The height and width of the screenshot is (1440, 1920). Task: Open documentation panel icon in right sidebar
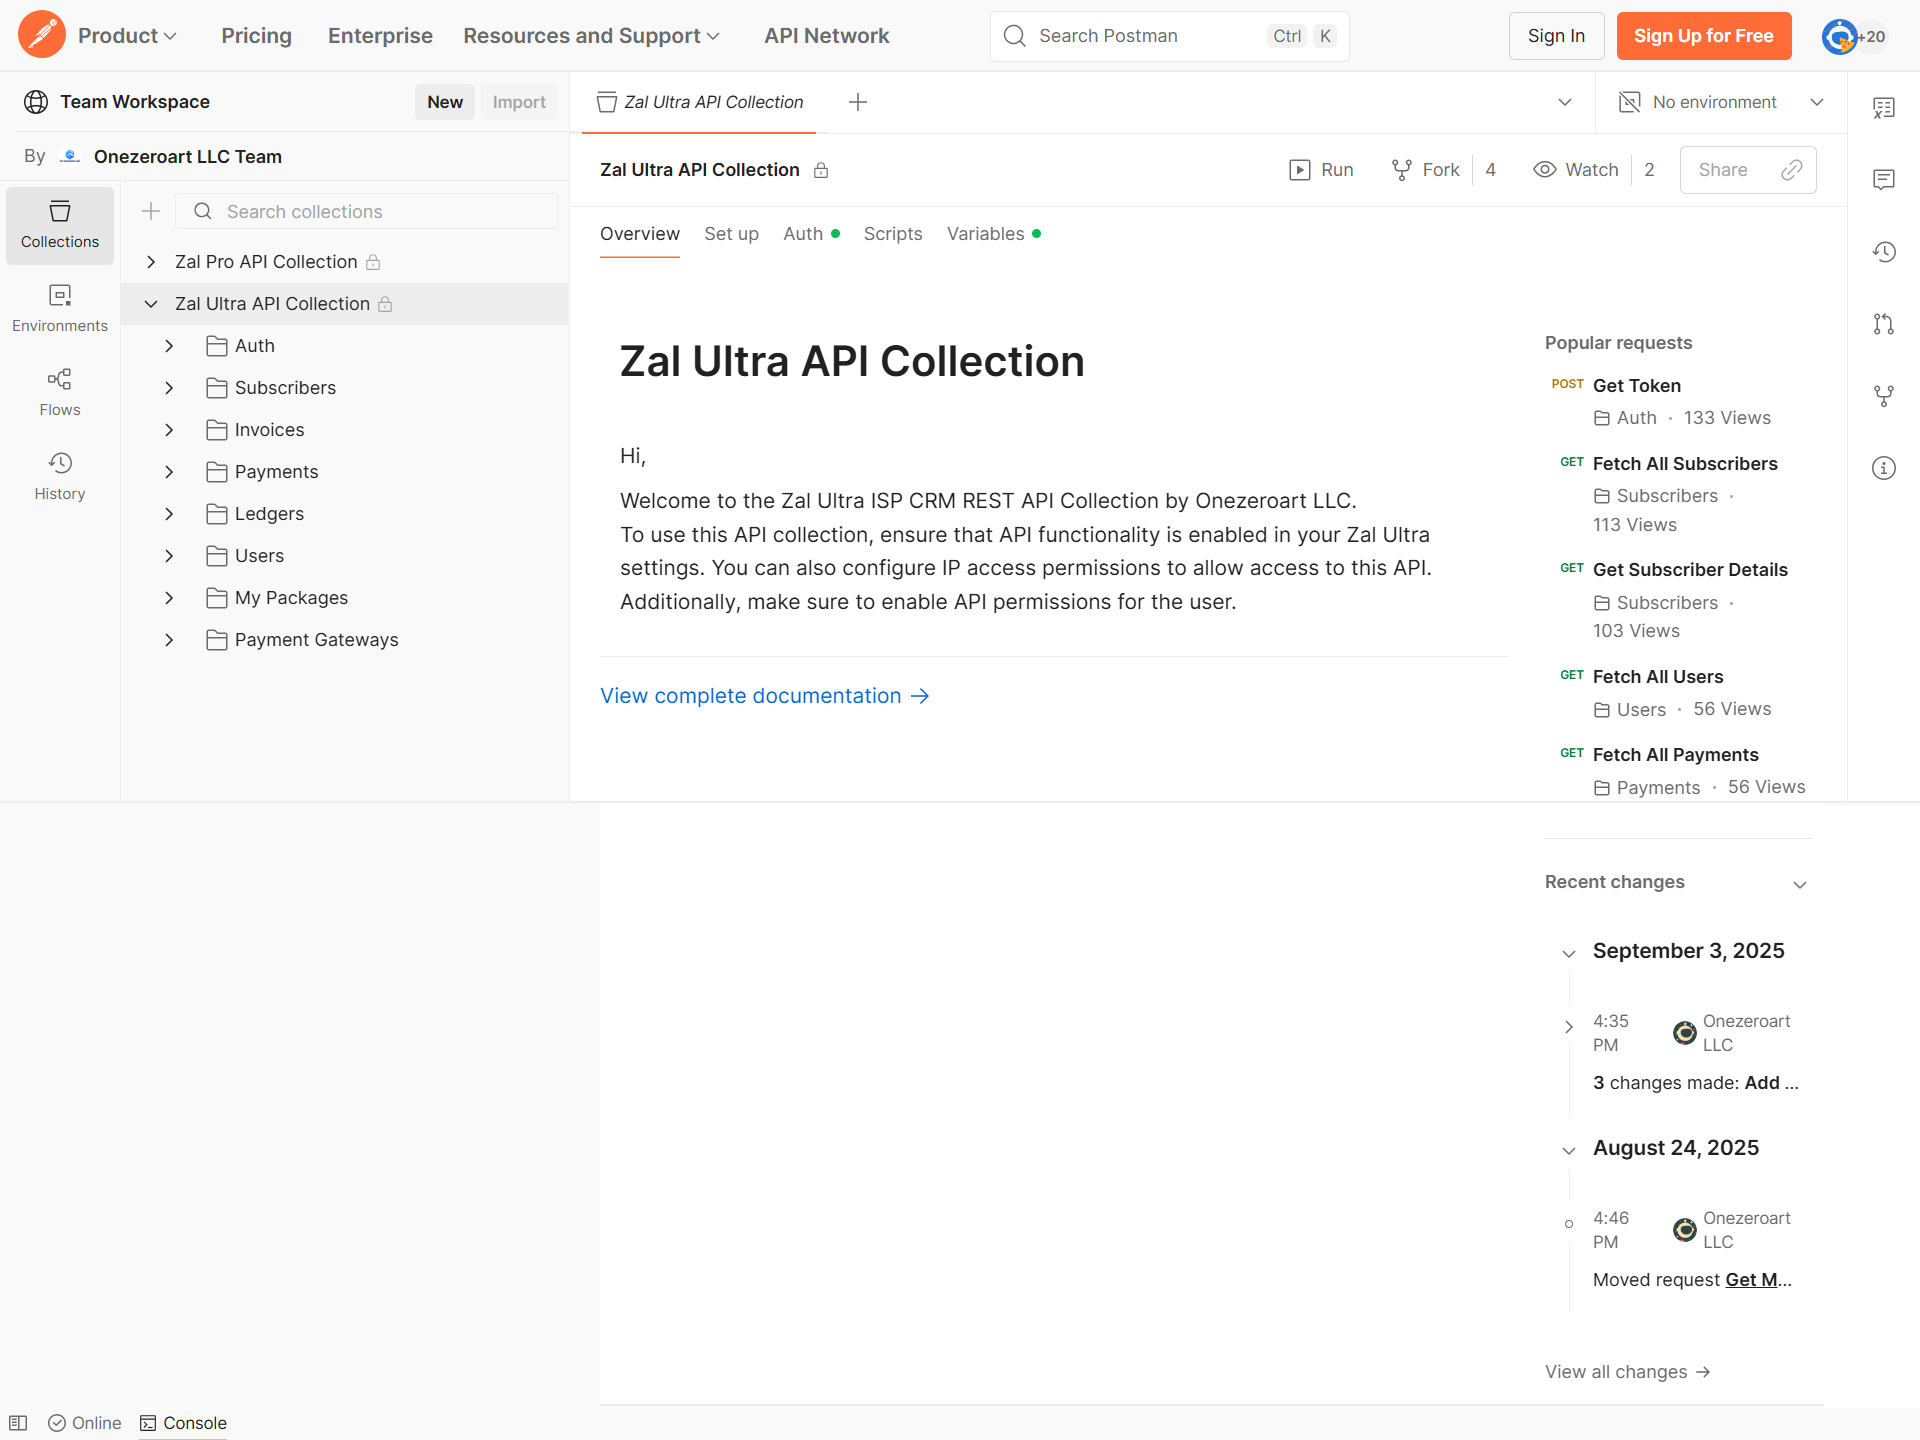[1884, 108]
